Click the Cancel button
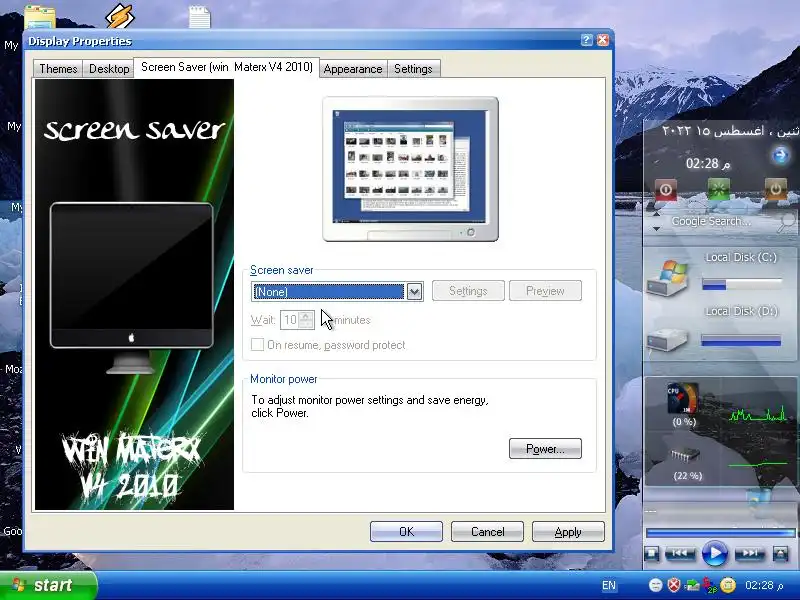800x600 pixels. [x=487, y=532]
